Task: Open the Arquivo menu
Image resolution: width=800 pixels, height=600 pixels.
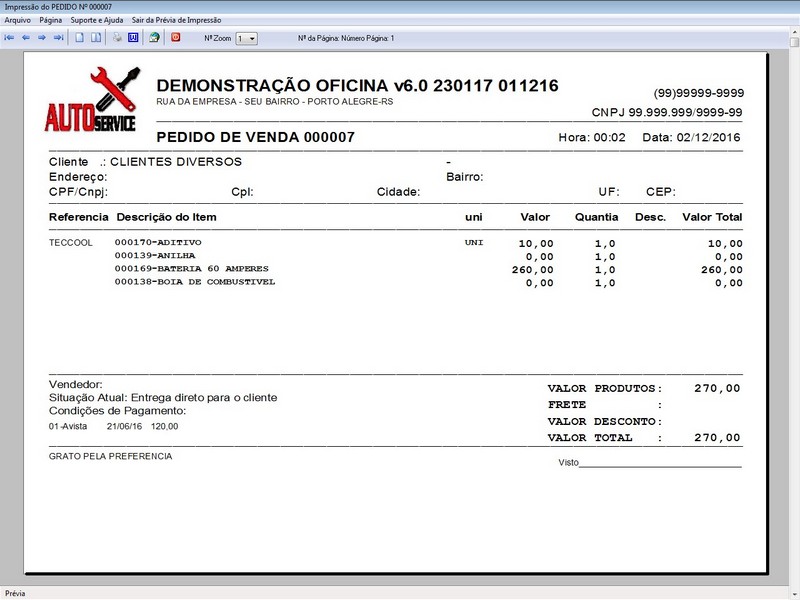Action: click(x=17, y=20)
